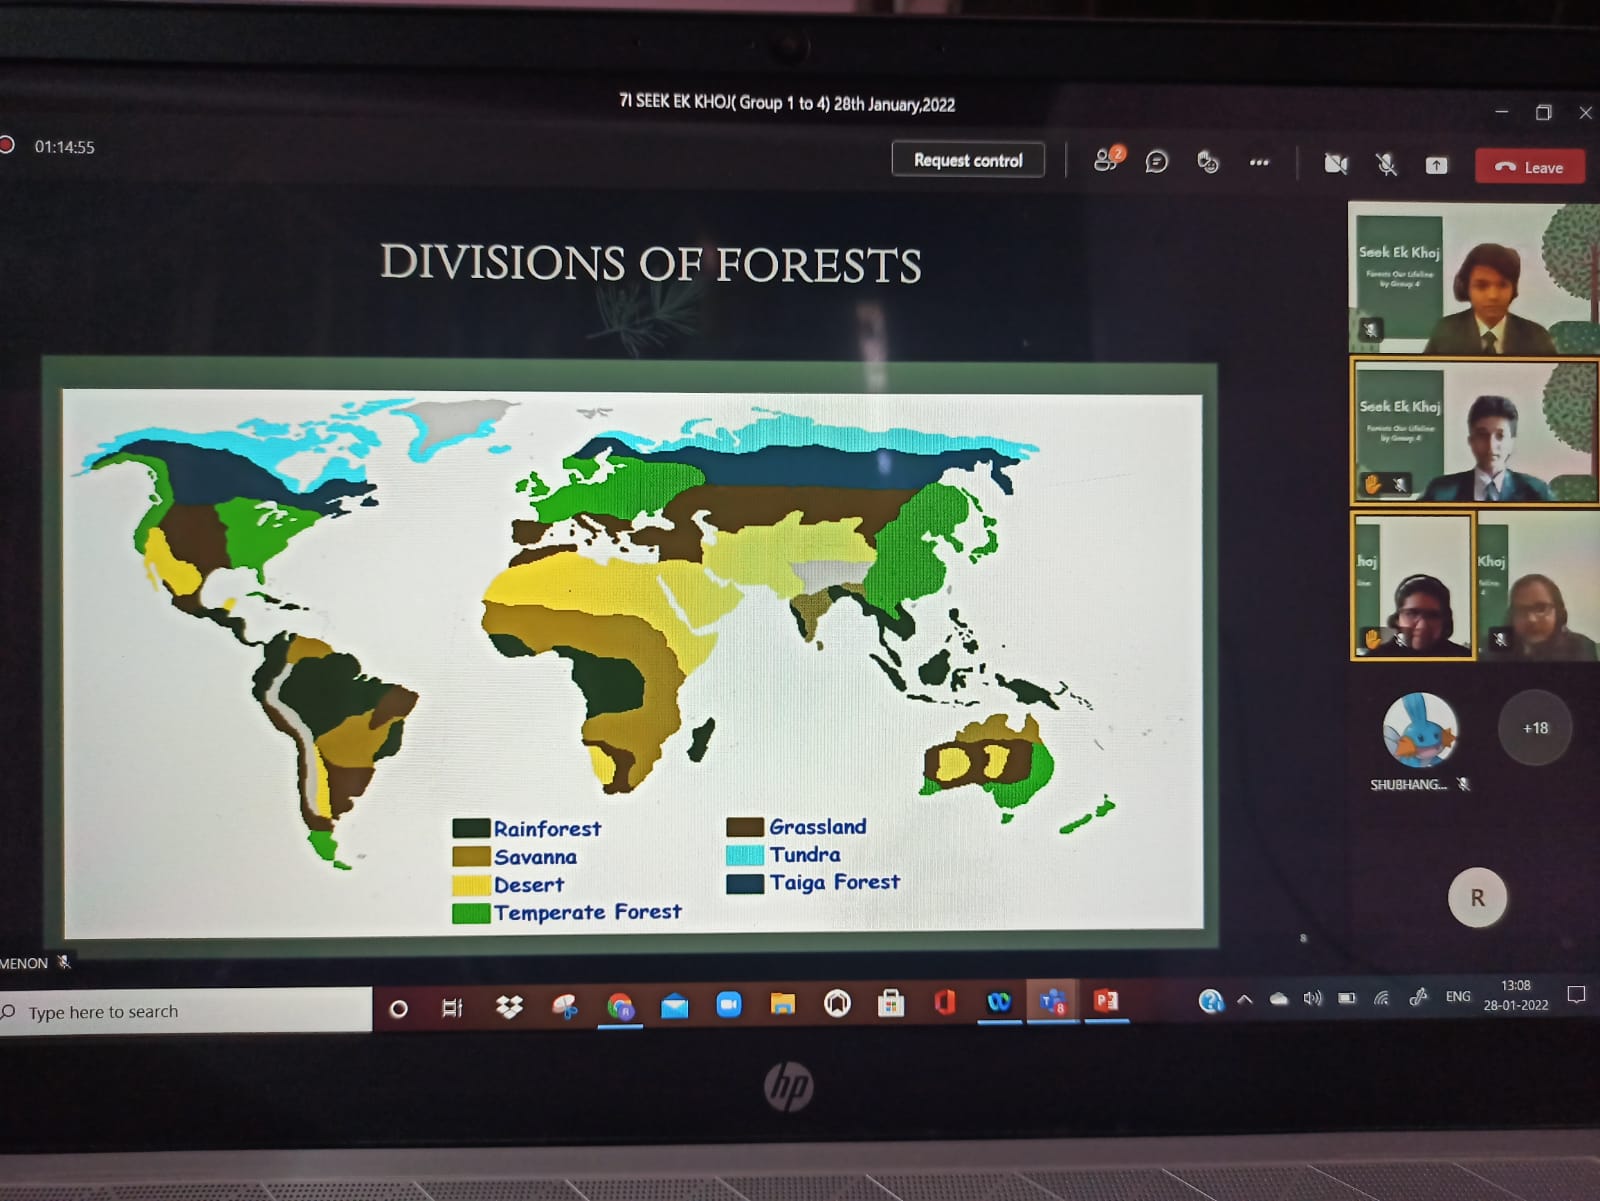This screenshot has width=1600, height=1201.
Task: Click the Desert legend color swatch
Action: [470, 885]
